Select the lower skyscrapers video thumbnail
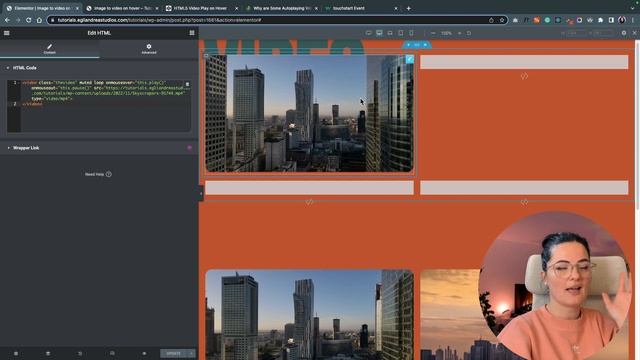Viewport: 640px width, 360px height. point(309,314)
